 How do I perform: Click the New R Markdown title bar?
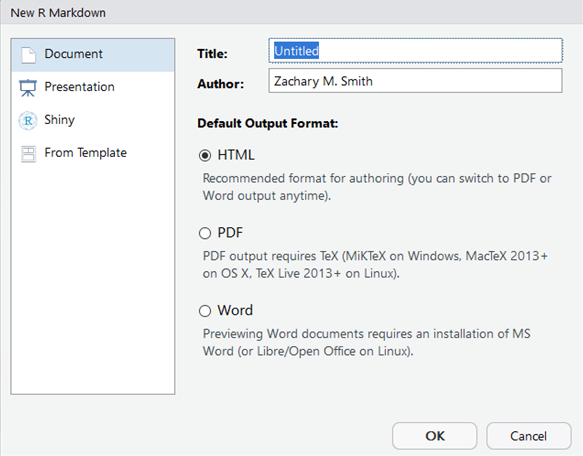tap(292, 12)
